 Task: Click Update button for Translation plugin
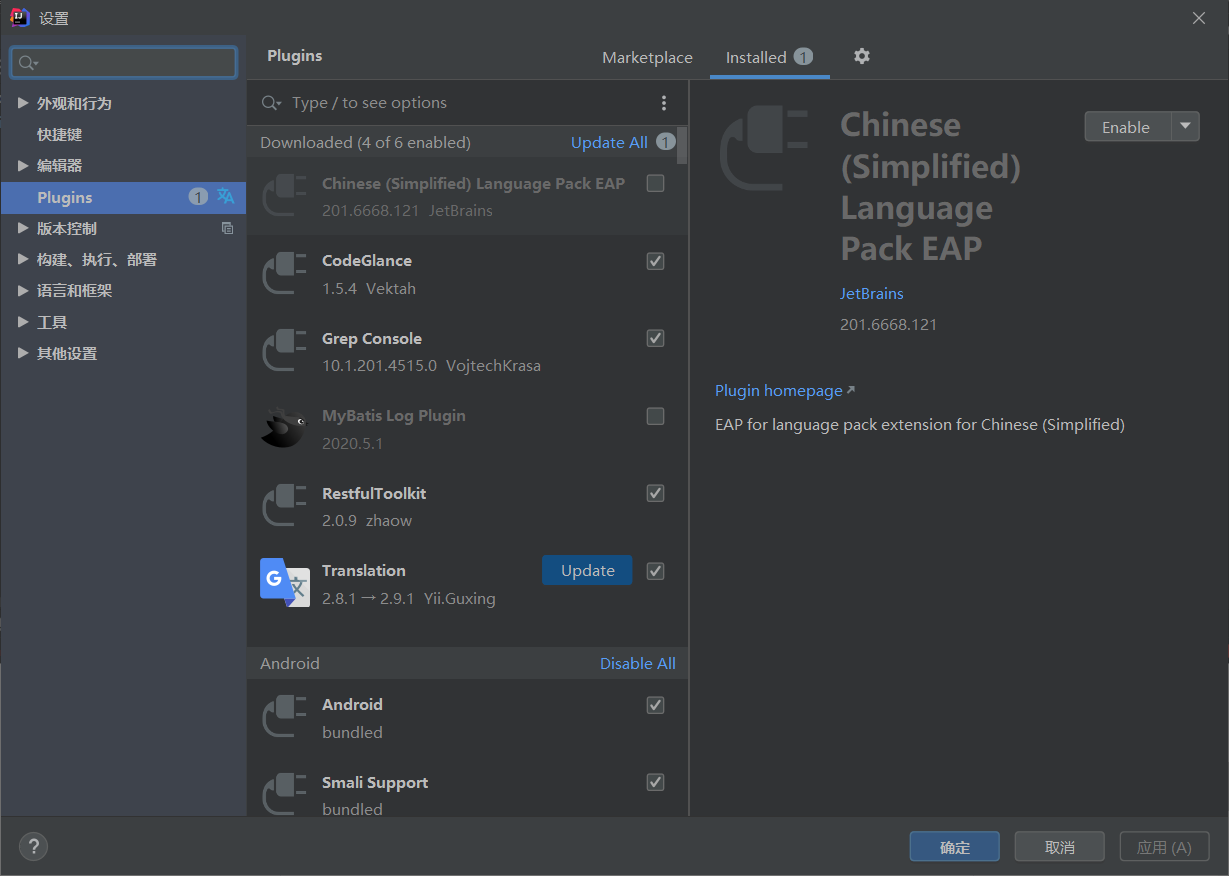tap(587, 570)
